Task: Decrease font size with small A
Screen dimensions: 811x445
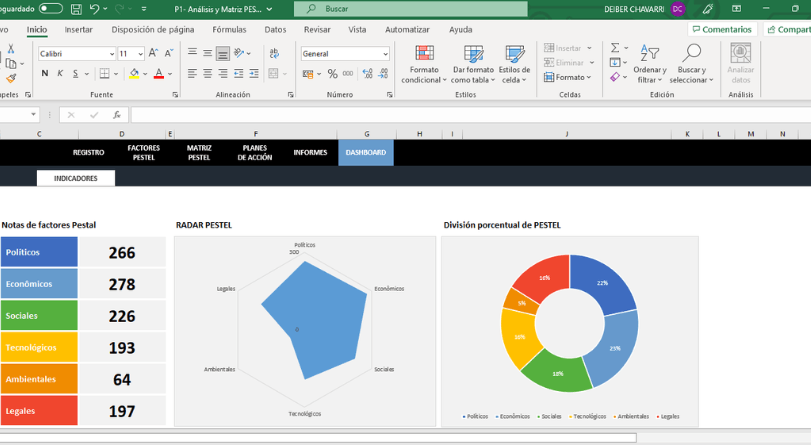Action: pos(169,53)
